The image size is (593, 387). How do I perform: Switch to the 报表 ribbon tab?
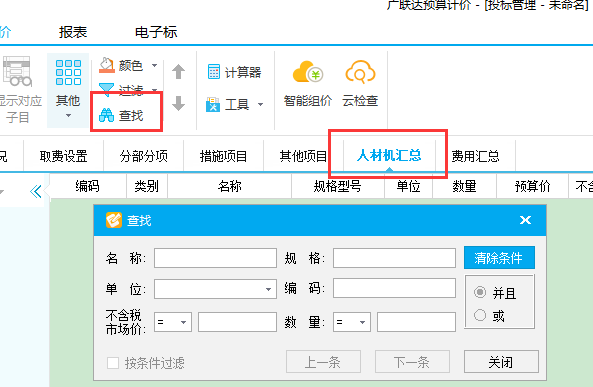point(73,32)
